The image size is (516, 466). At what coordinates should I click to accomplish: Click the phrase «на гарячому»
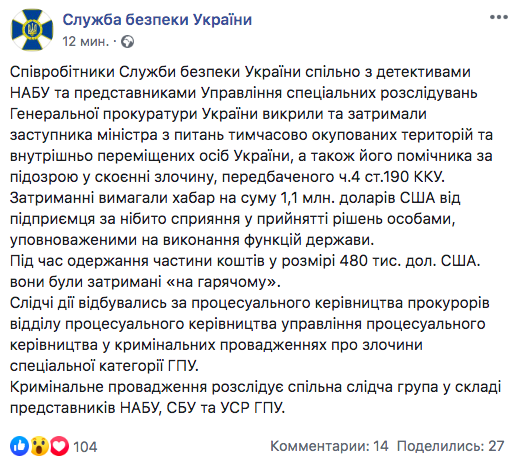(x=223, y=282)
